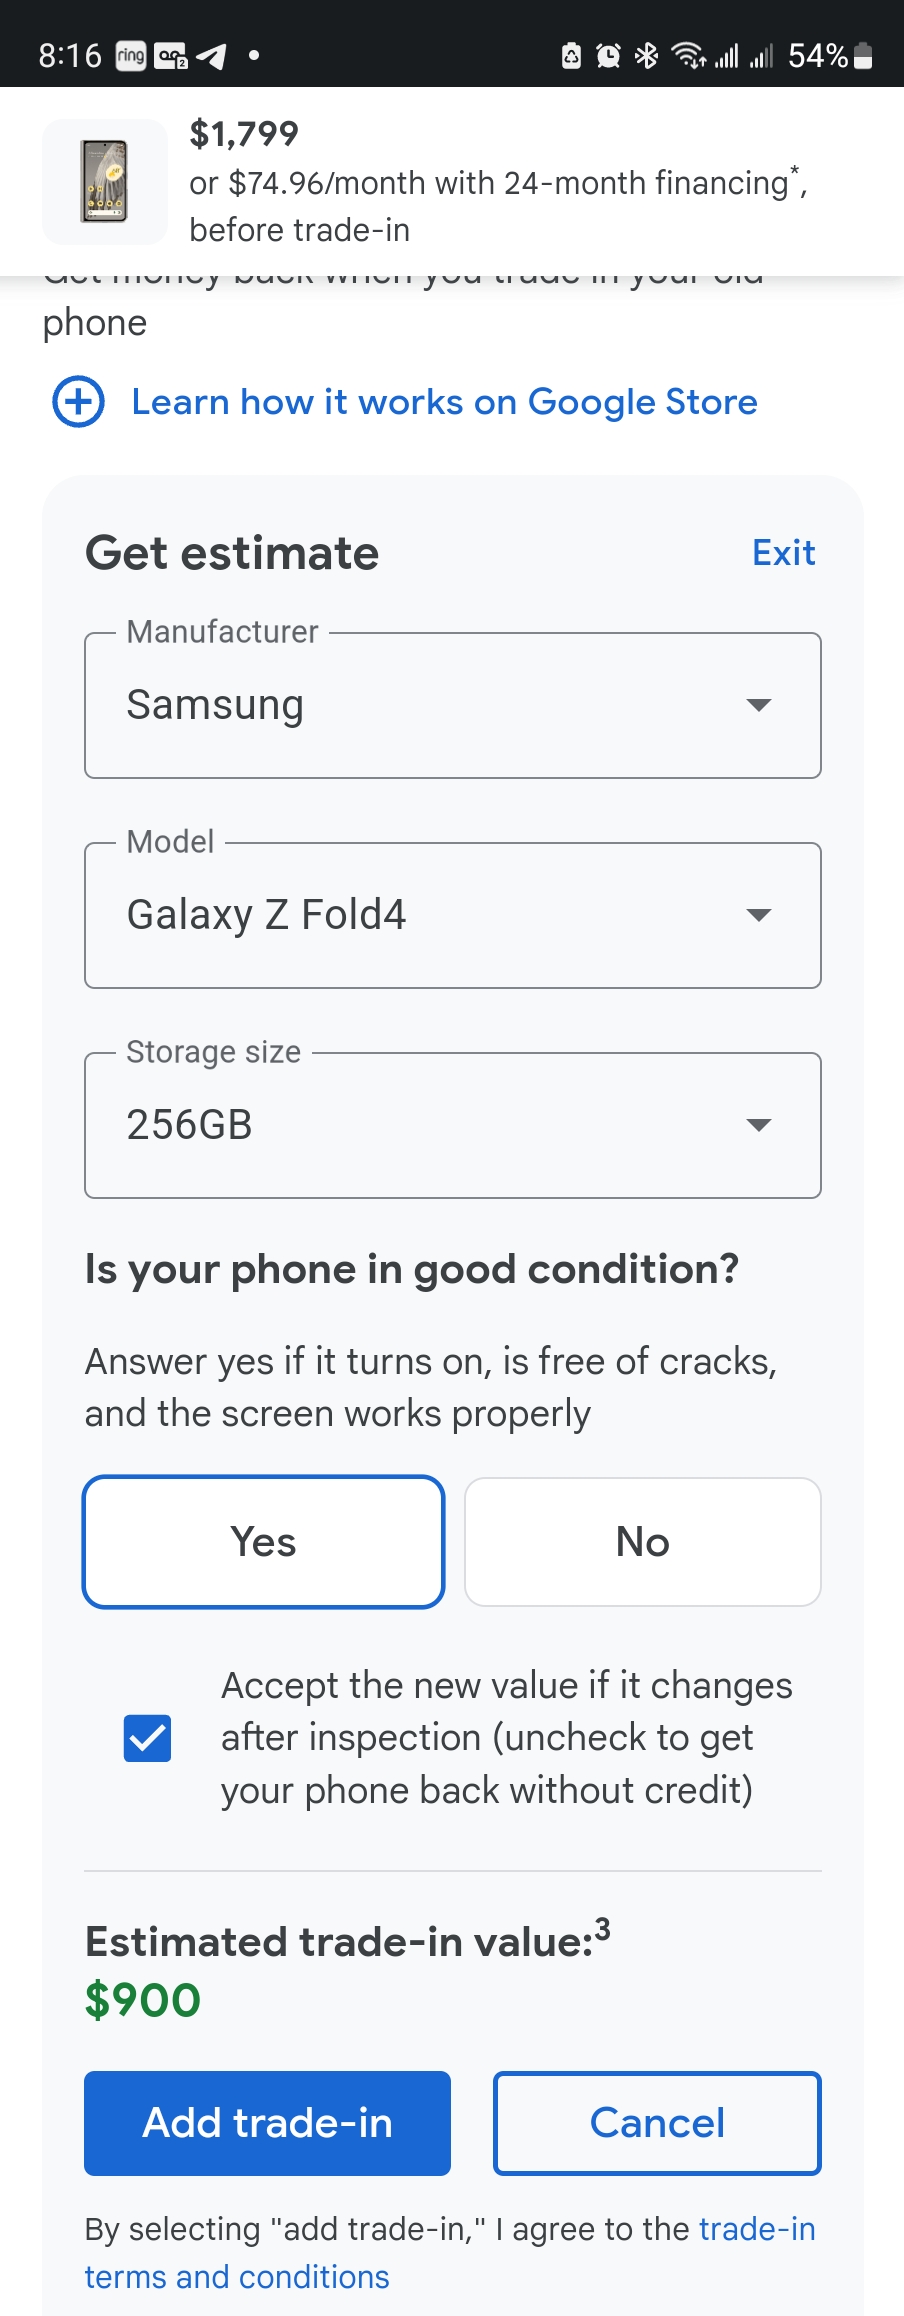Tap the battery indicator icon
The image size is (904, 2316).
(x=864, y=56)
